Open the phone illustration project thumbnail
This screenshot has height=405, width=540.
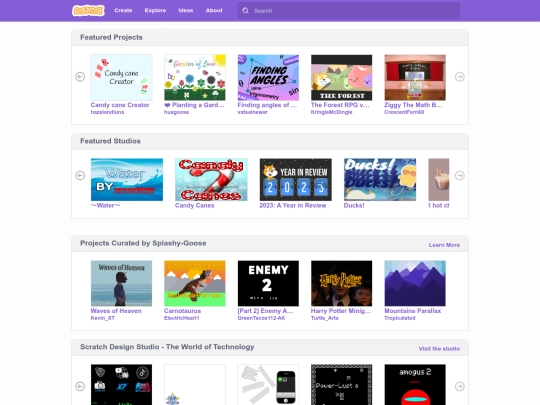268,385
